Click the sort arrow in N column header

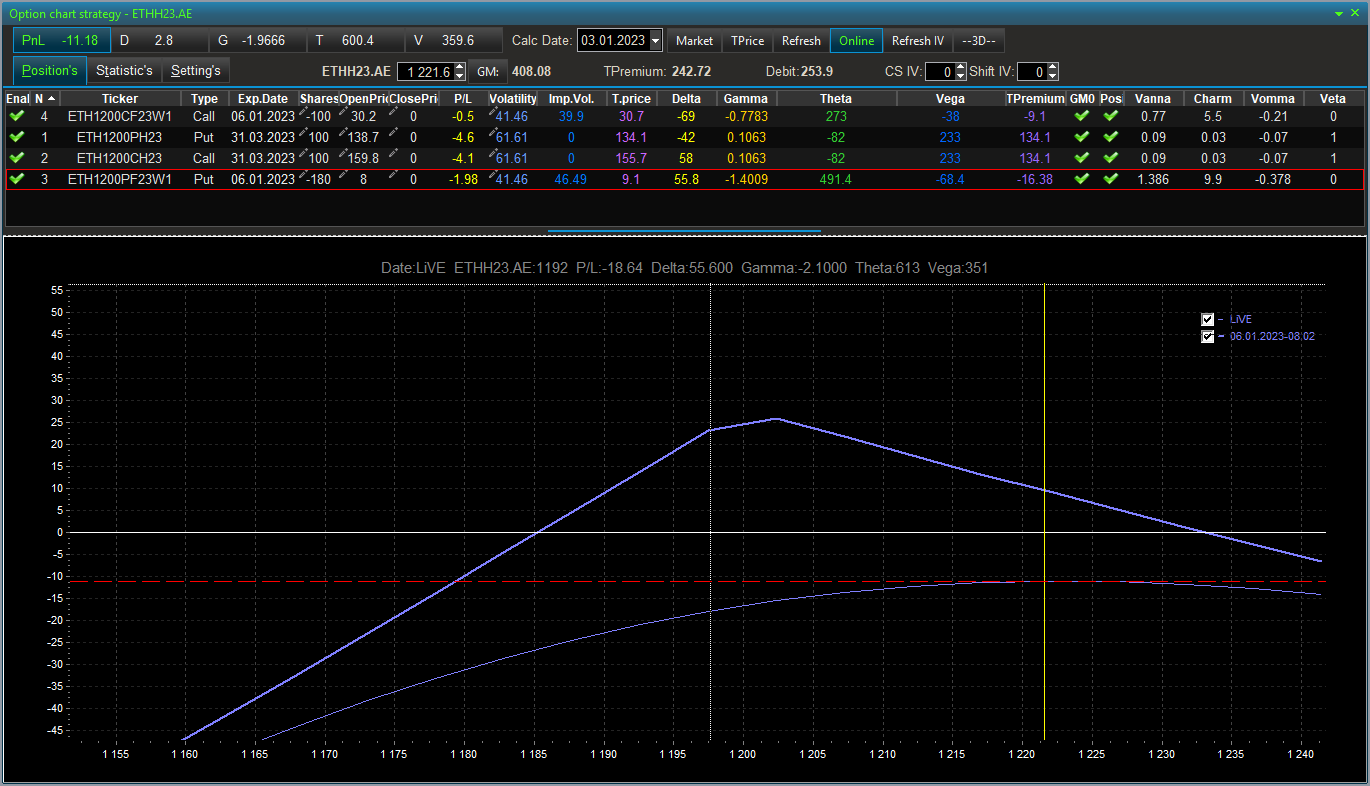pyautogui.click(x=51, y=98)
